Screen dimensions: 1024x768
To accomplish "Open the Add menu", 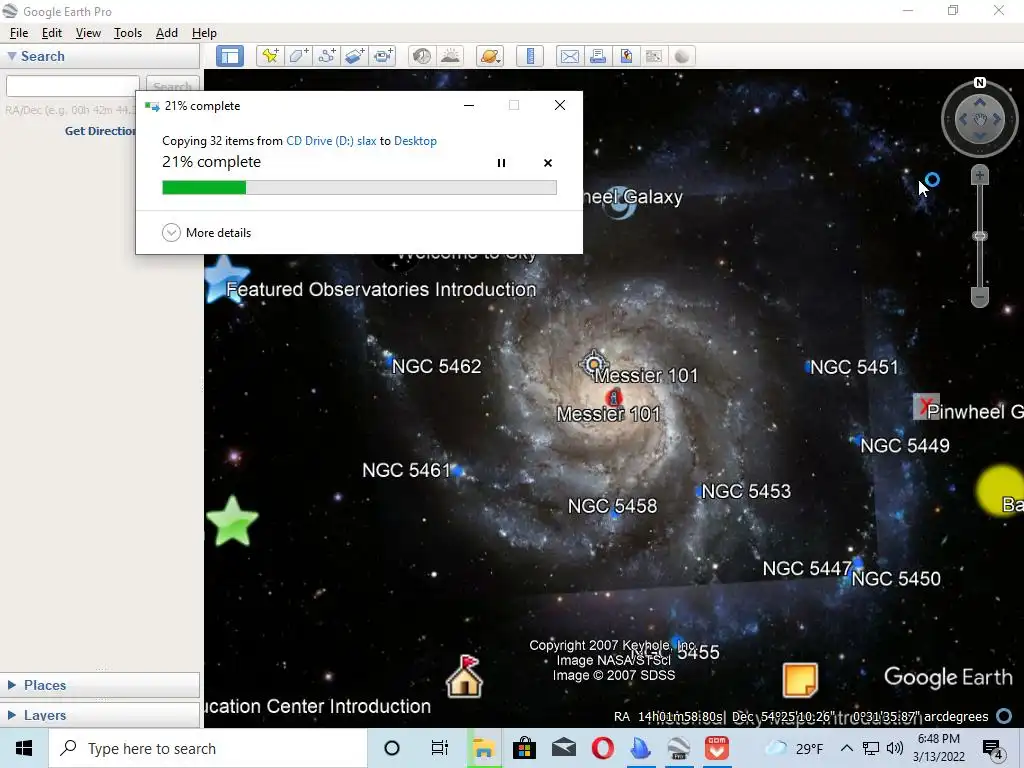I will (x=167, y=33).
